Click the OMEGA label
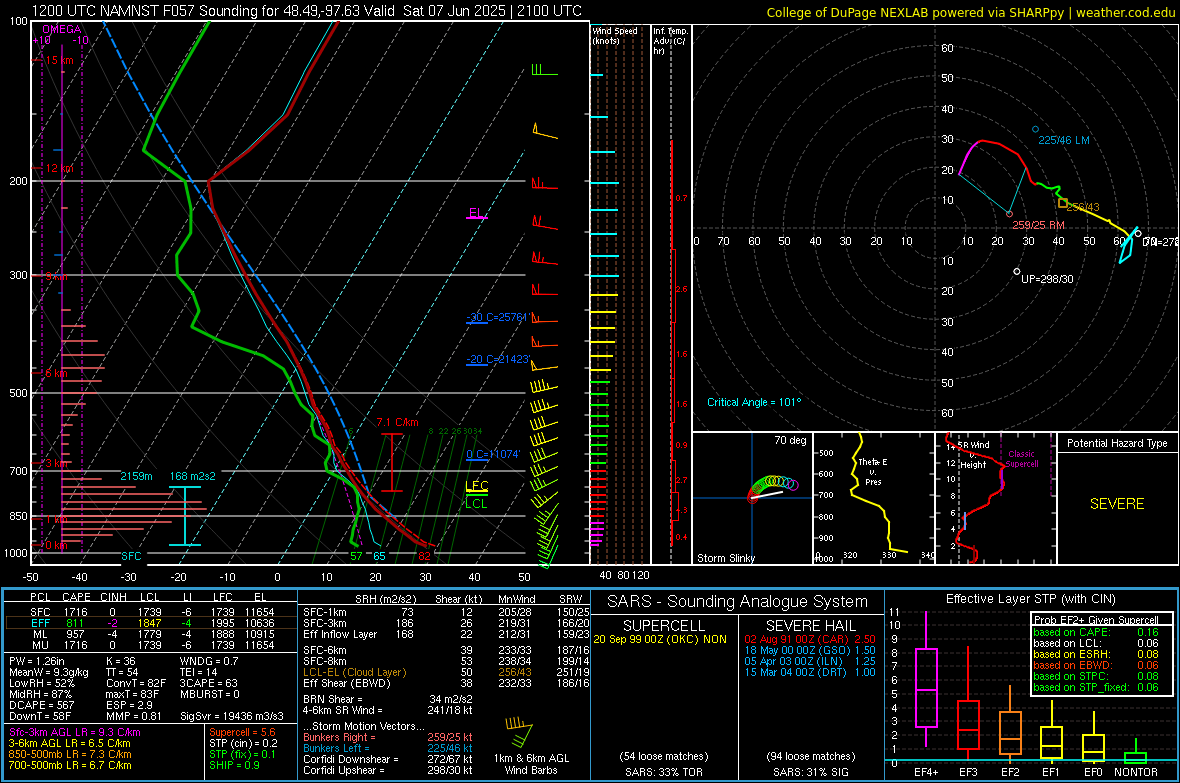The image size is (1180, 783). [62, 29]
